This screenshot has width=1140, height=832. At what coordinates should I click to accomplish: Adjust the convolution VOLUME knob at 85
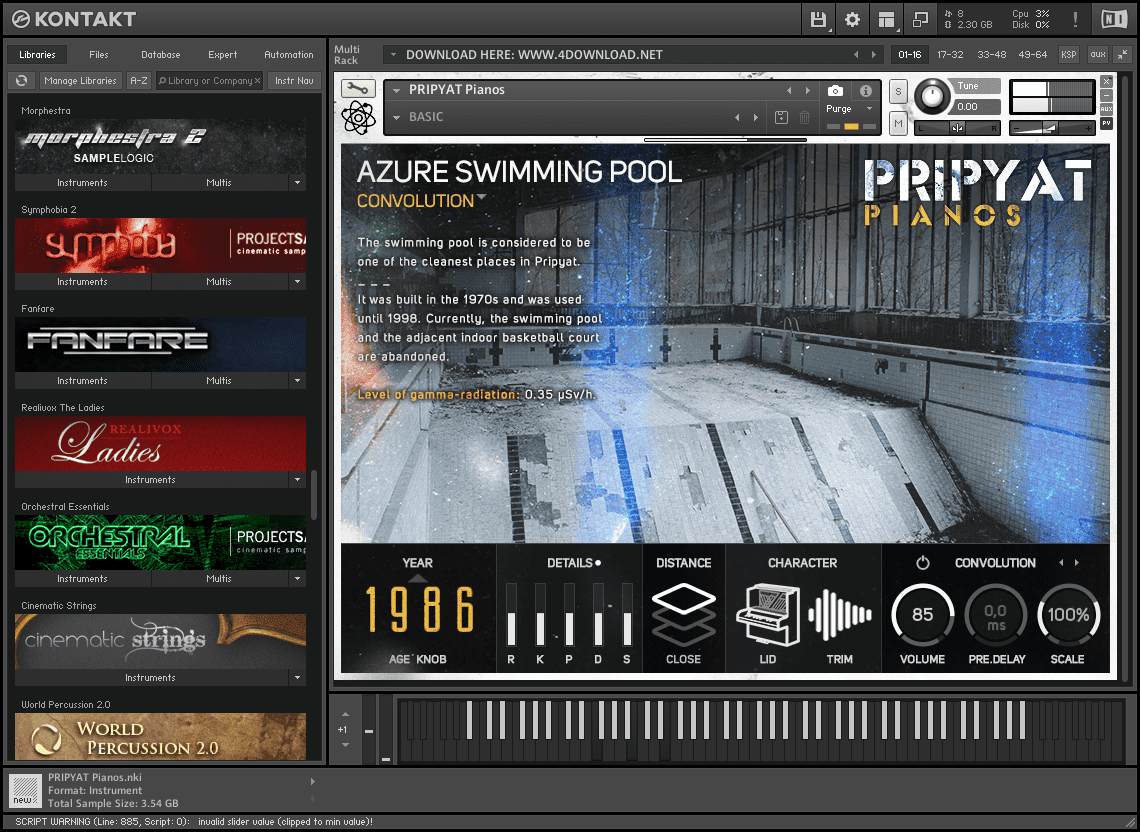[x=923, y=615]
